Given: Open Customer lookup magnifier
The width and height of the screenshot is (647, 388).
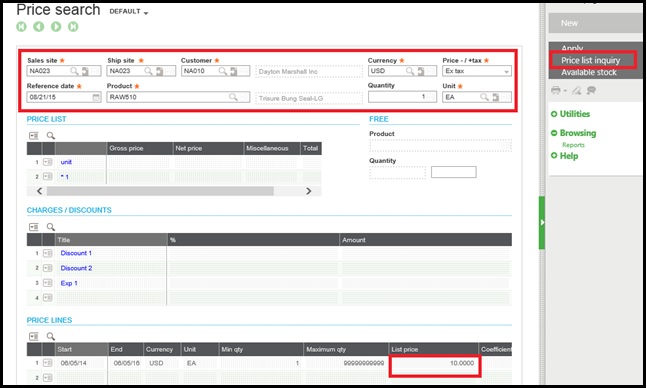Looking at the screenshot, I should point(223,71).
